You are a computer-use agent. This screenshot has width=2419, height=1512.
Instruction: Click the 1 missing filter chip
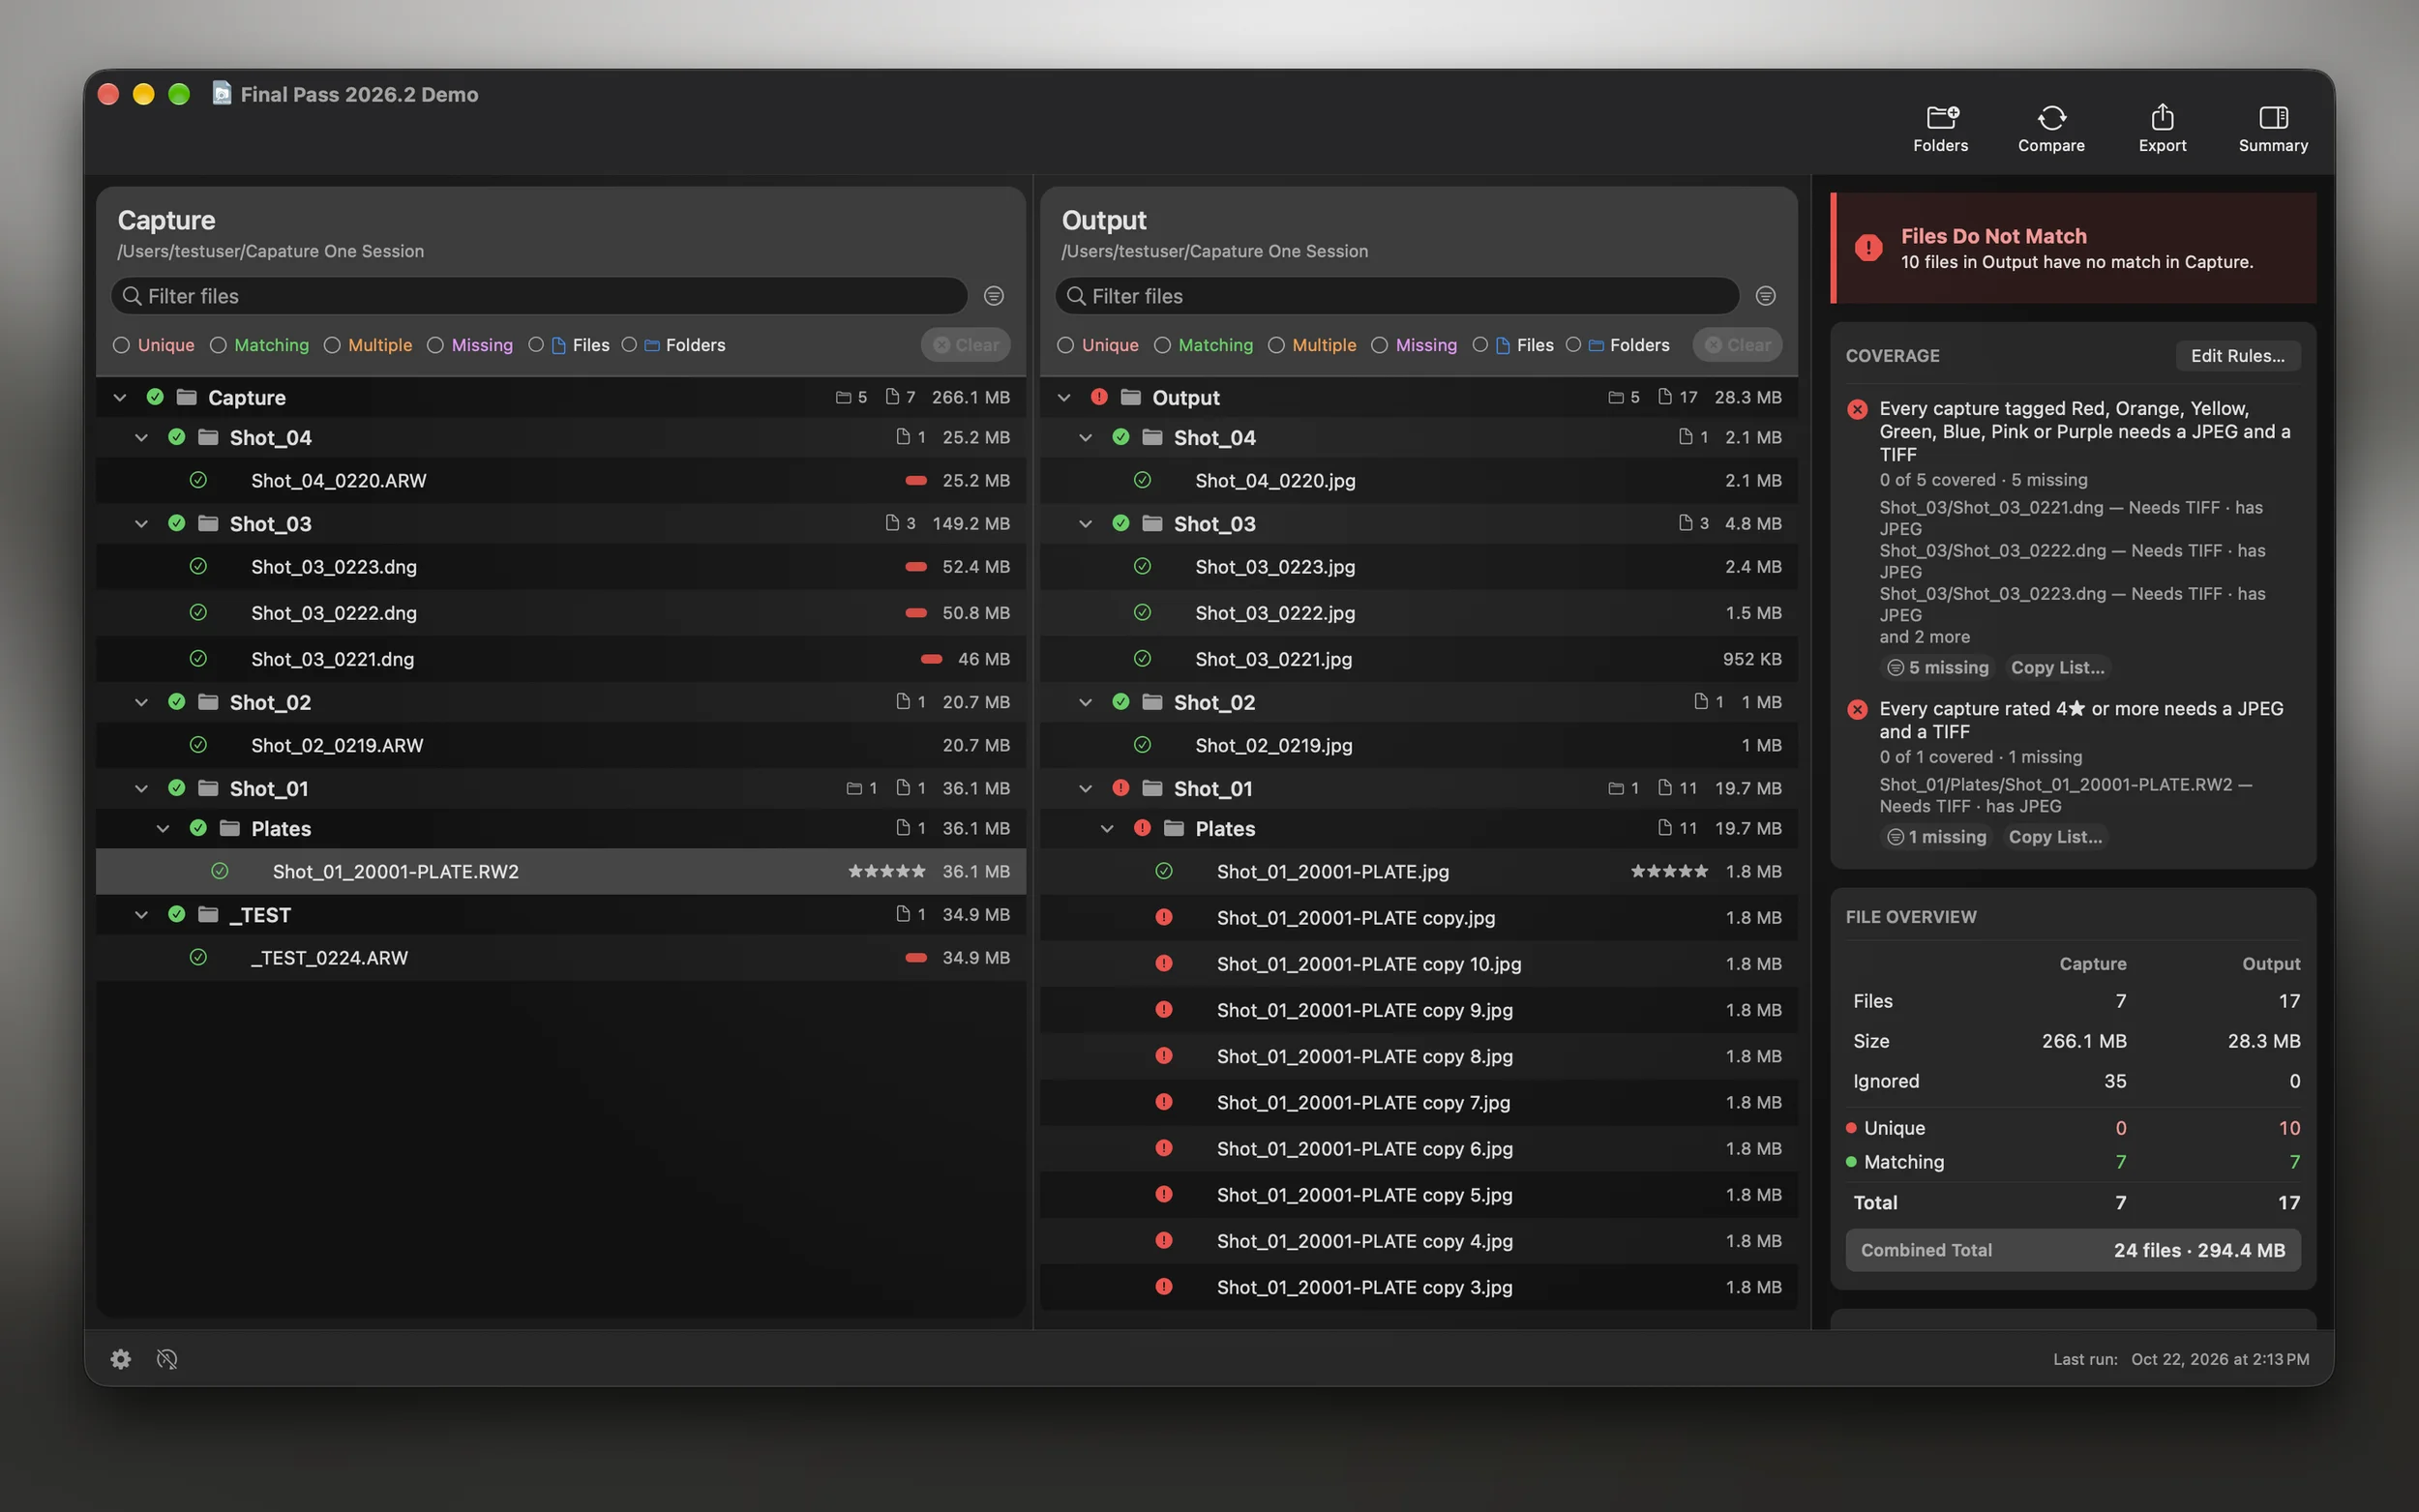(1936, 837)
